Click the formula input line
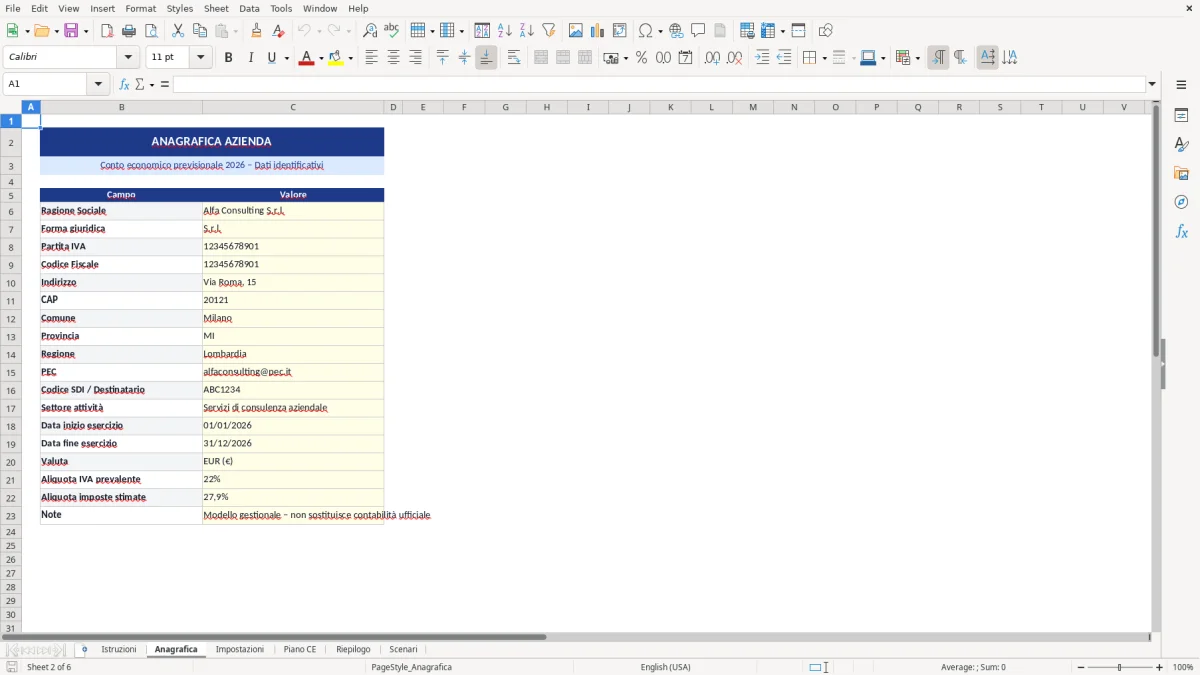Image resolution: width=1200 pixels, height=675 pixels. pyautogui.click(x=658, y=84)
